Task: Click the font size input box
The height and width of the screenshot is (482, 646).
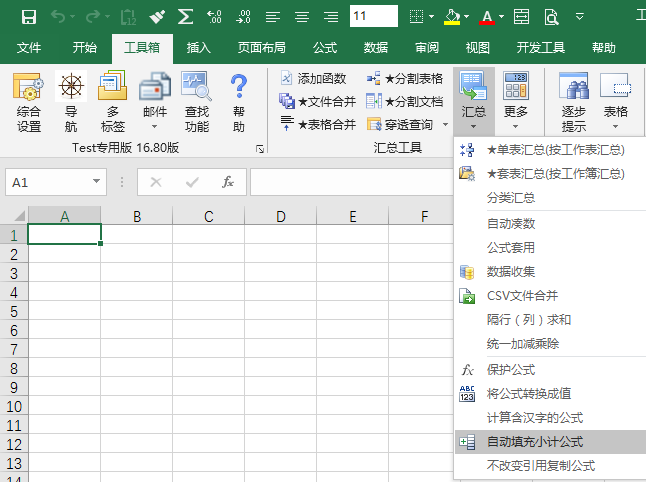Action: pyautogui.click(x=373, y=16)
